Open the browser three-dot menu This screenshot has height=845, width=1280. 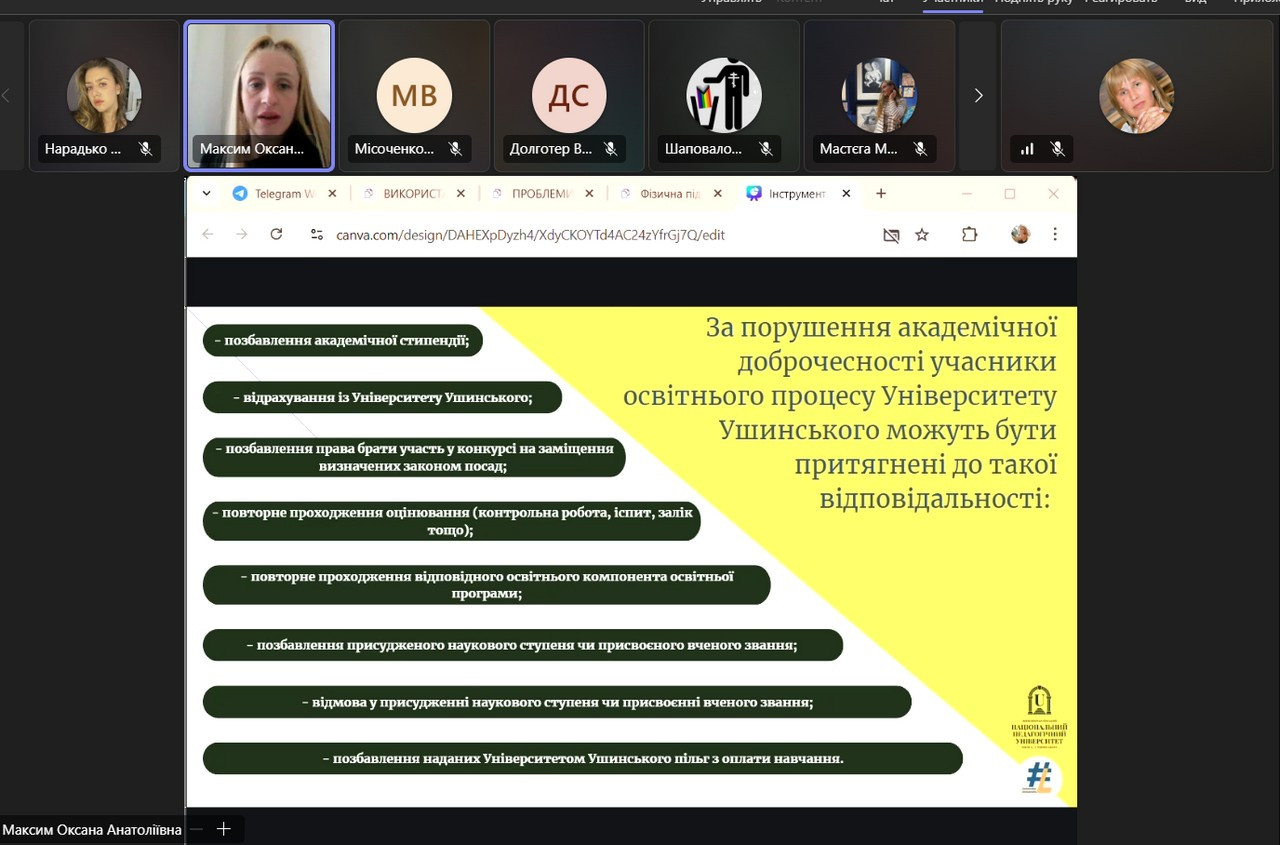point(1055,235)
